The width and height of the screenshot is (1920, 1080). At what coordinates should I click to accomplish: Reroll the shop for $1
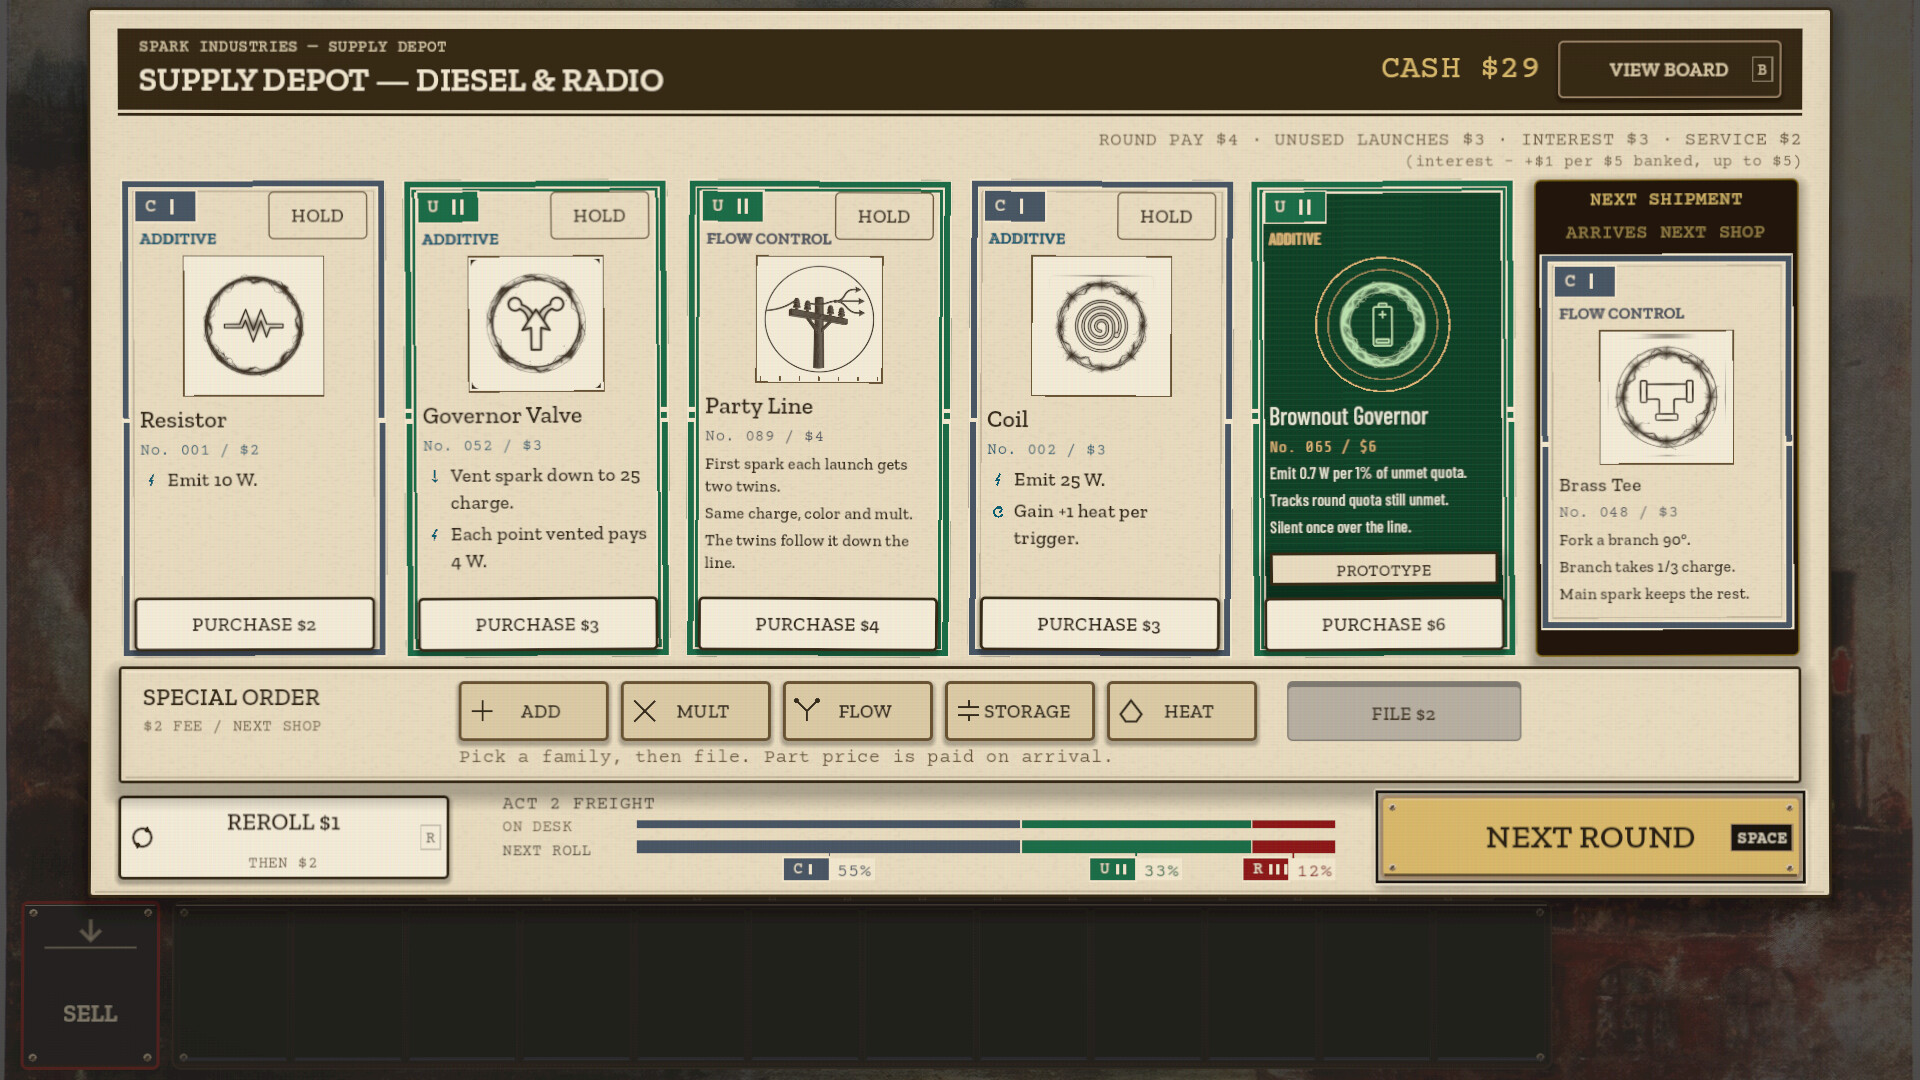point(284,837)
